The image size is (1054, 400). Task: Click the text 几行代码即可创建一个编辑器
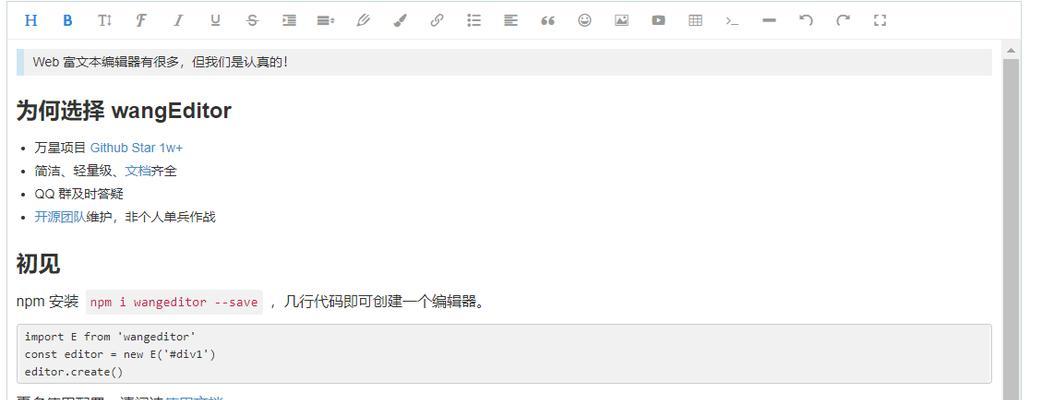(x=380, y=302)
